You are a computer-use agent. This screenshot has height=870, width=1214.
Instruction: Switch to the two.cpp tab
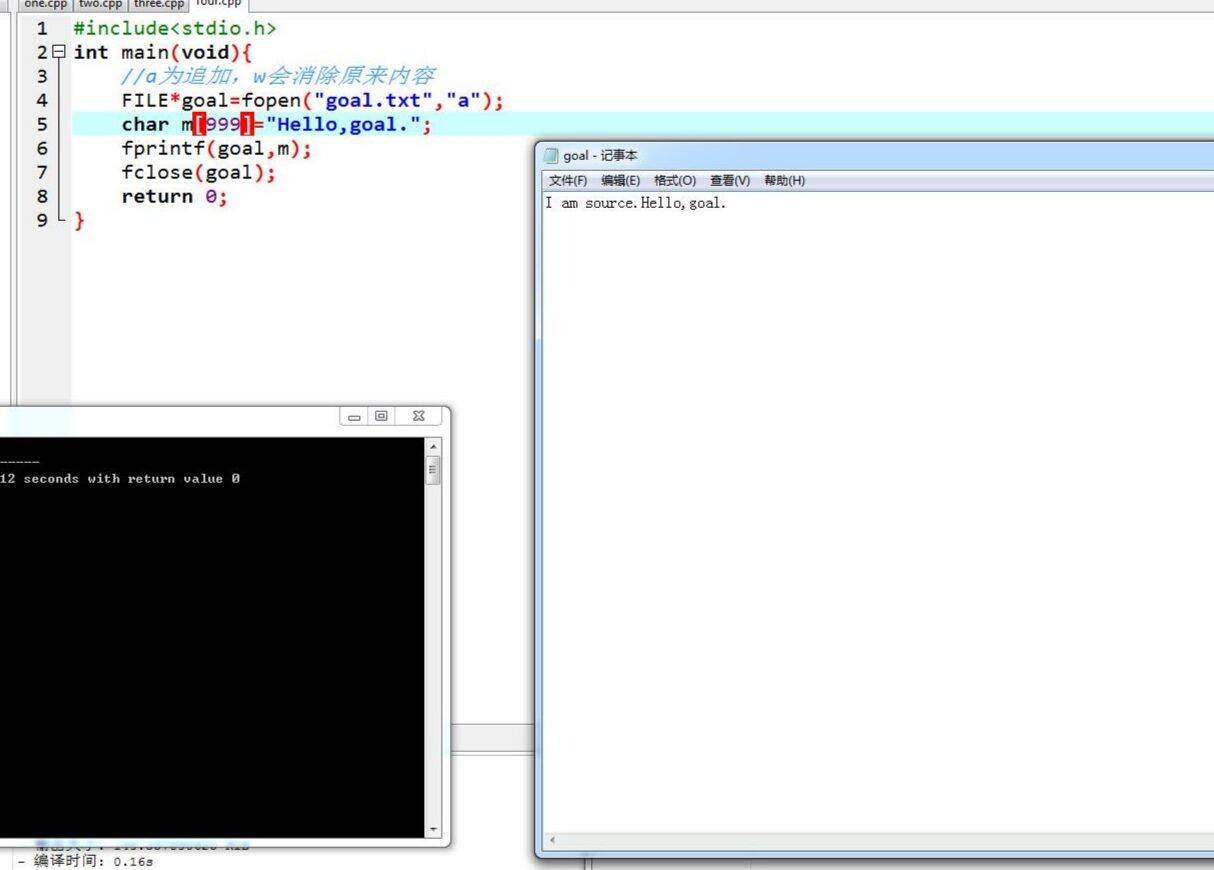click(x=100, y=4)
